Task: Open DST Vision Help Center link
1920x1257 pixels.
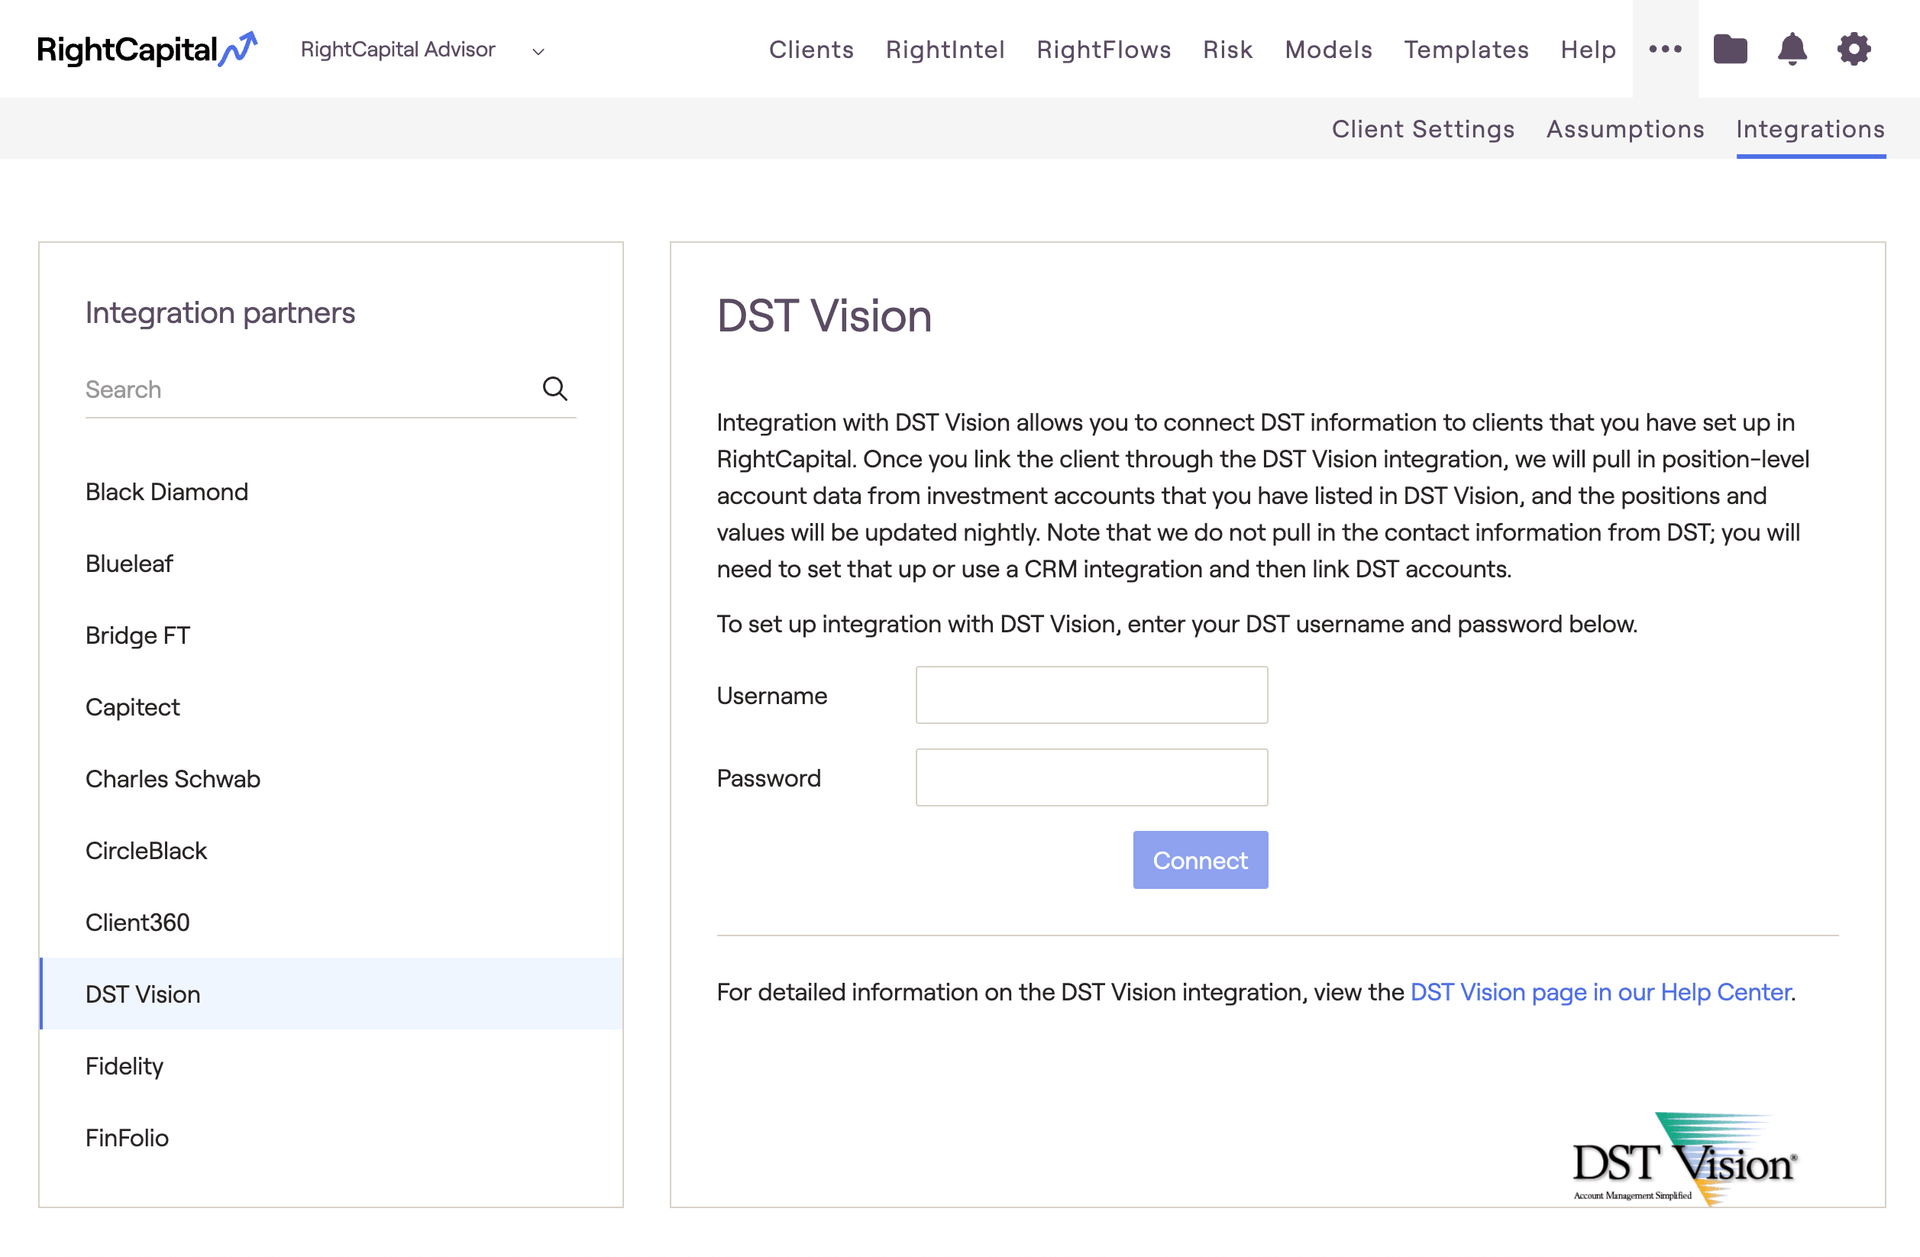Action: tap(1600, 992)
